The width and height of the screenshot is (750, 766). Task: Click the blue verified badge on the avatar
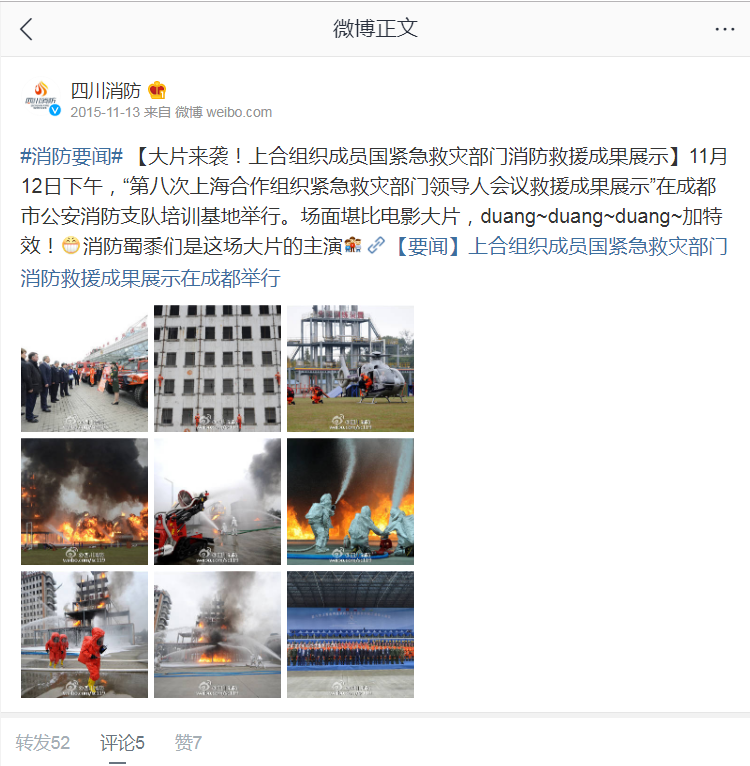[x=55, y=110]
